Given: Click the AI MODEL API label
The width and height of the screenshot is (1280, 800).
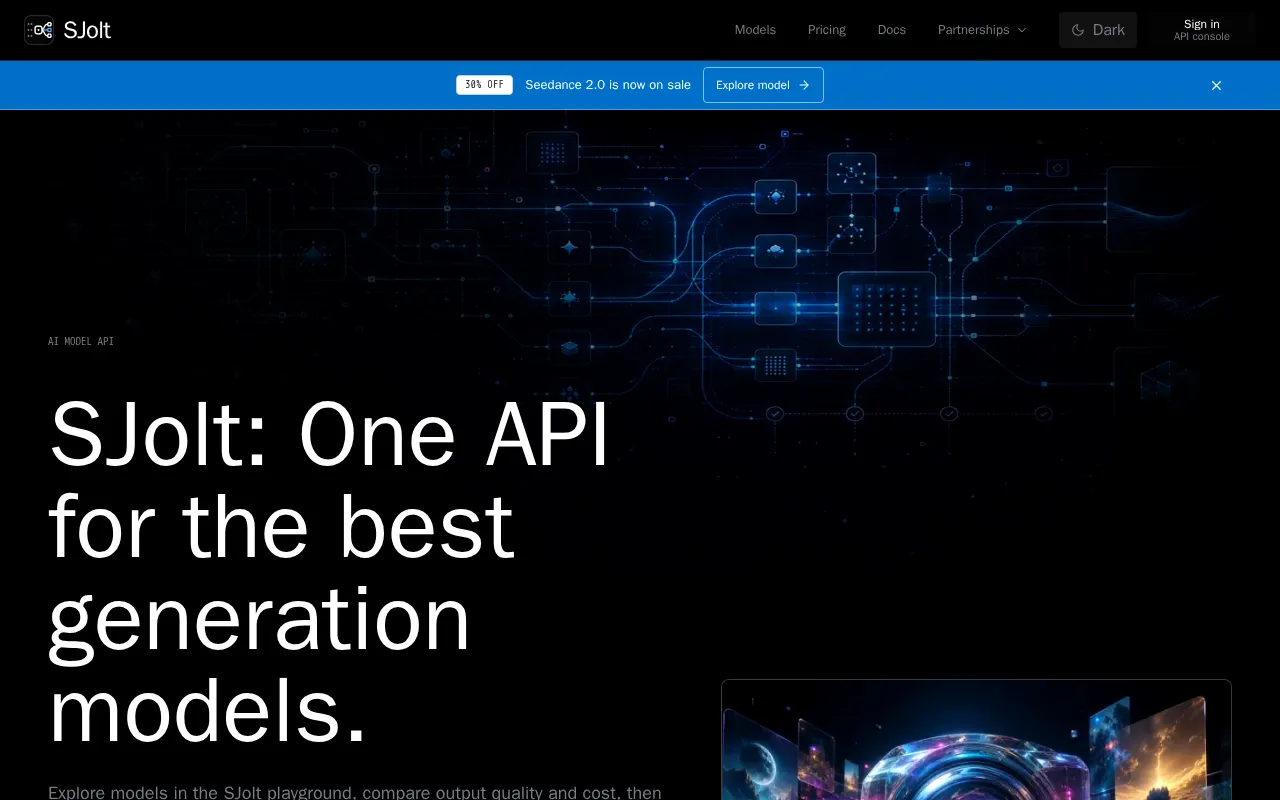Looking at the screenshot, I should pyautogui.click(x=81, y=342).
